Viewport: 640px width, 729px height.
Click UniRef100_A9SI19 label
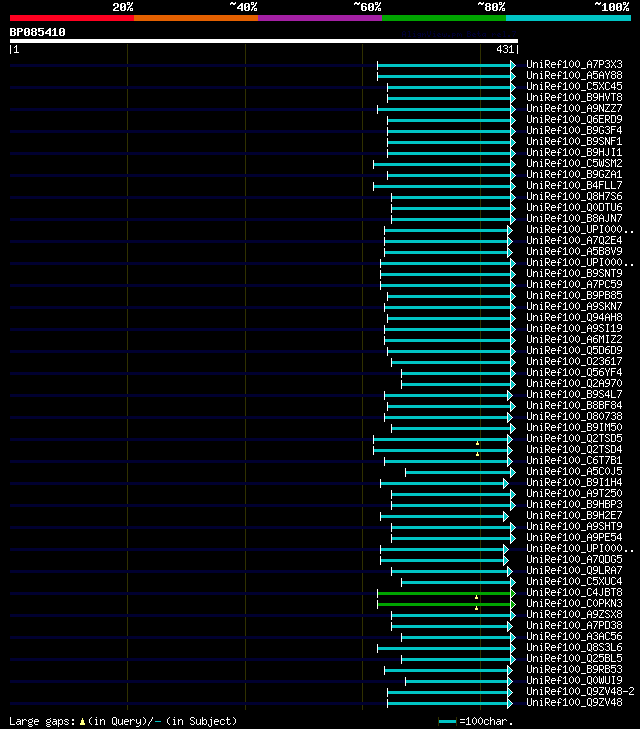pos(574,329)
